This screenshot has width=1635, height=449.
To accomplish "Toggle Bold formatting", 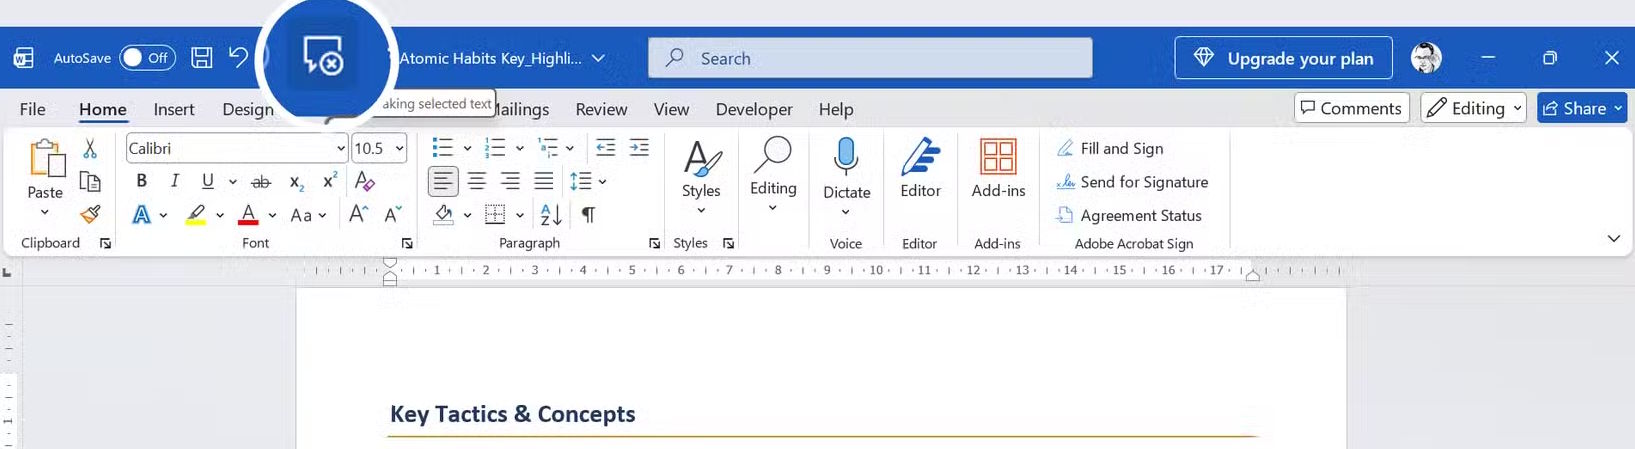I will (141, 181).
